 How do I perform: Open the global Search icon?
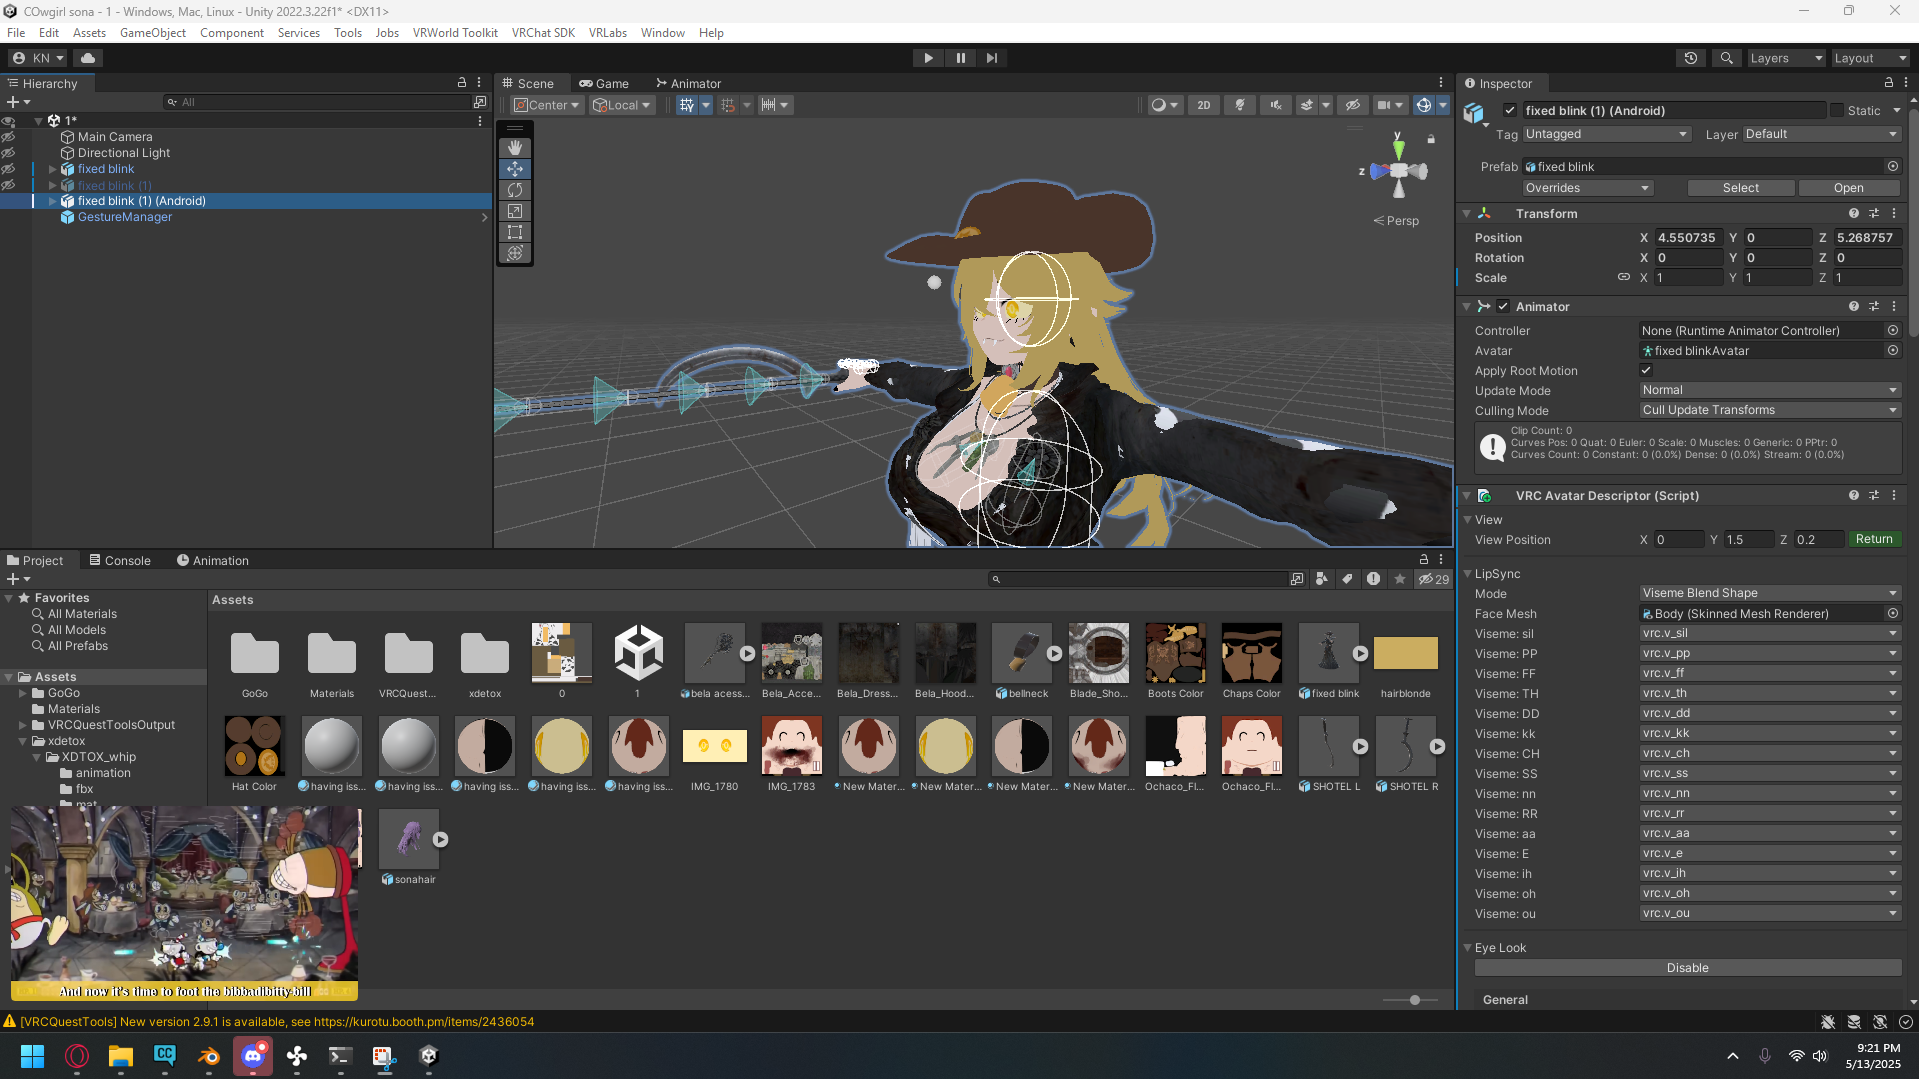(1726, 58)
